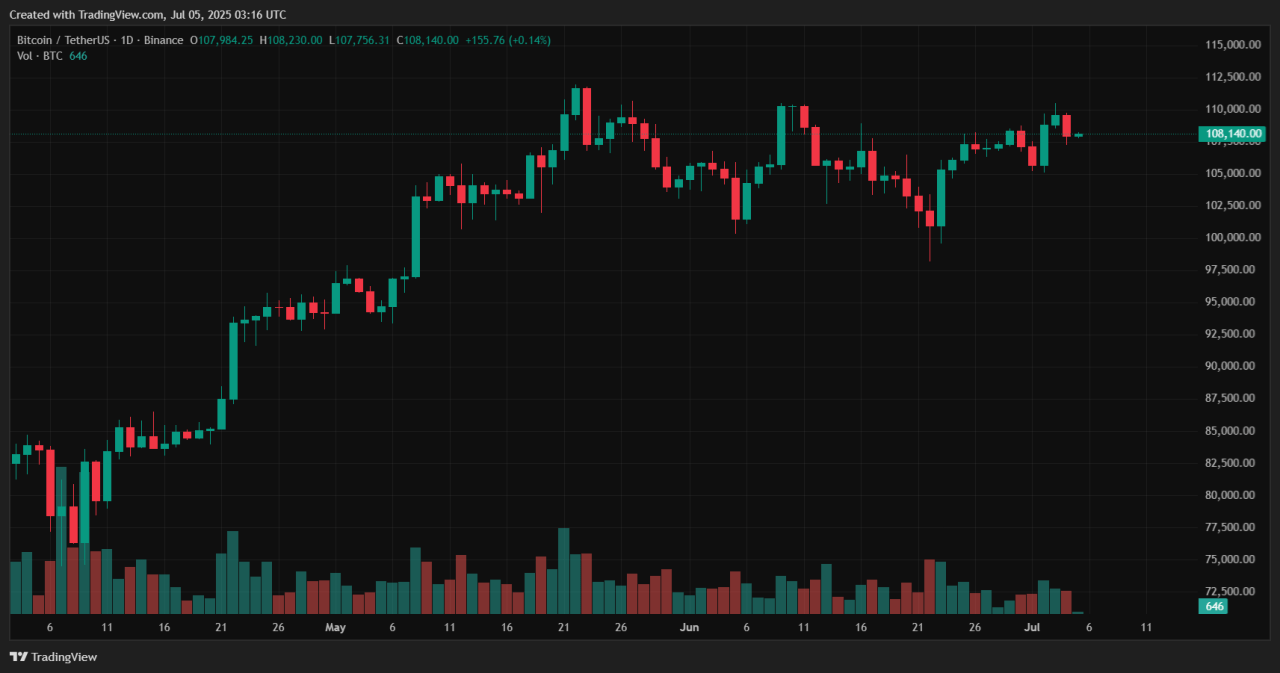The height and width of the screenshot is (673, 1280).
Task: Click the opening price value O107,984.25 in header
Action: click(x=221, y=40)
